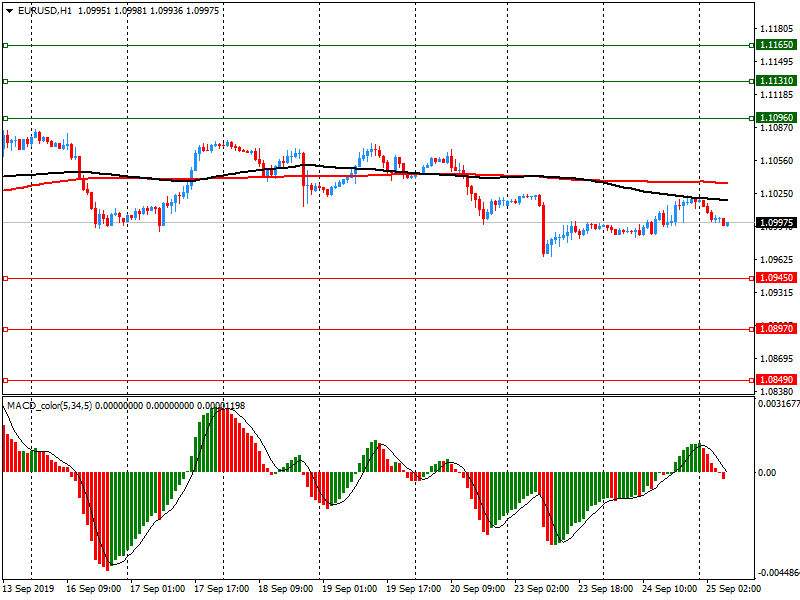Grab the left handle of the 1.10960 line
This screenshot has height=600, width=800.
(6, 118)
